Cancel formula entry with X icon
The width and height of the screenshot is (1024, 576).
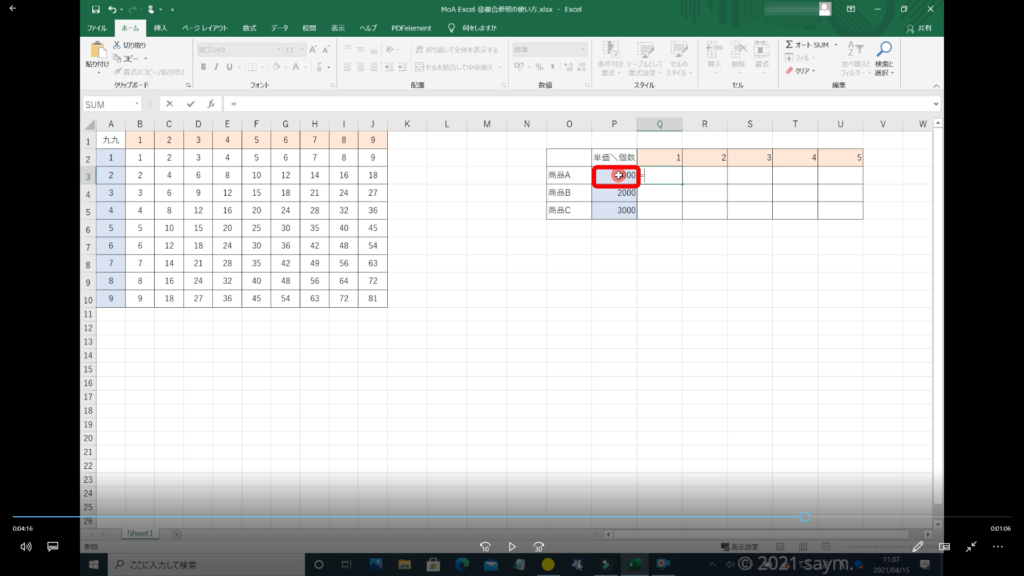(170, 104)
